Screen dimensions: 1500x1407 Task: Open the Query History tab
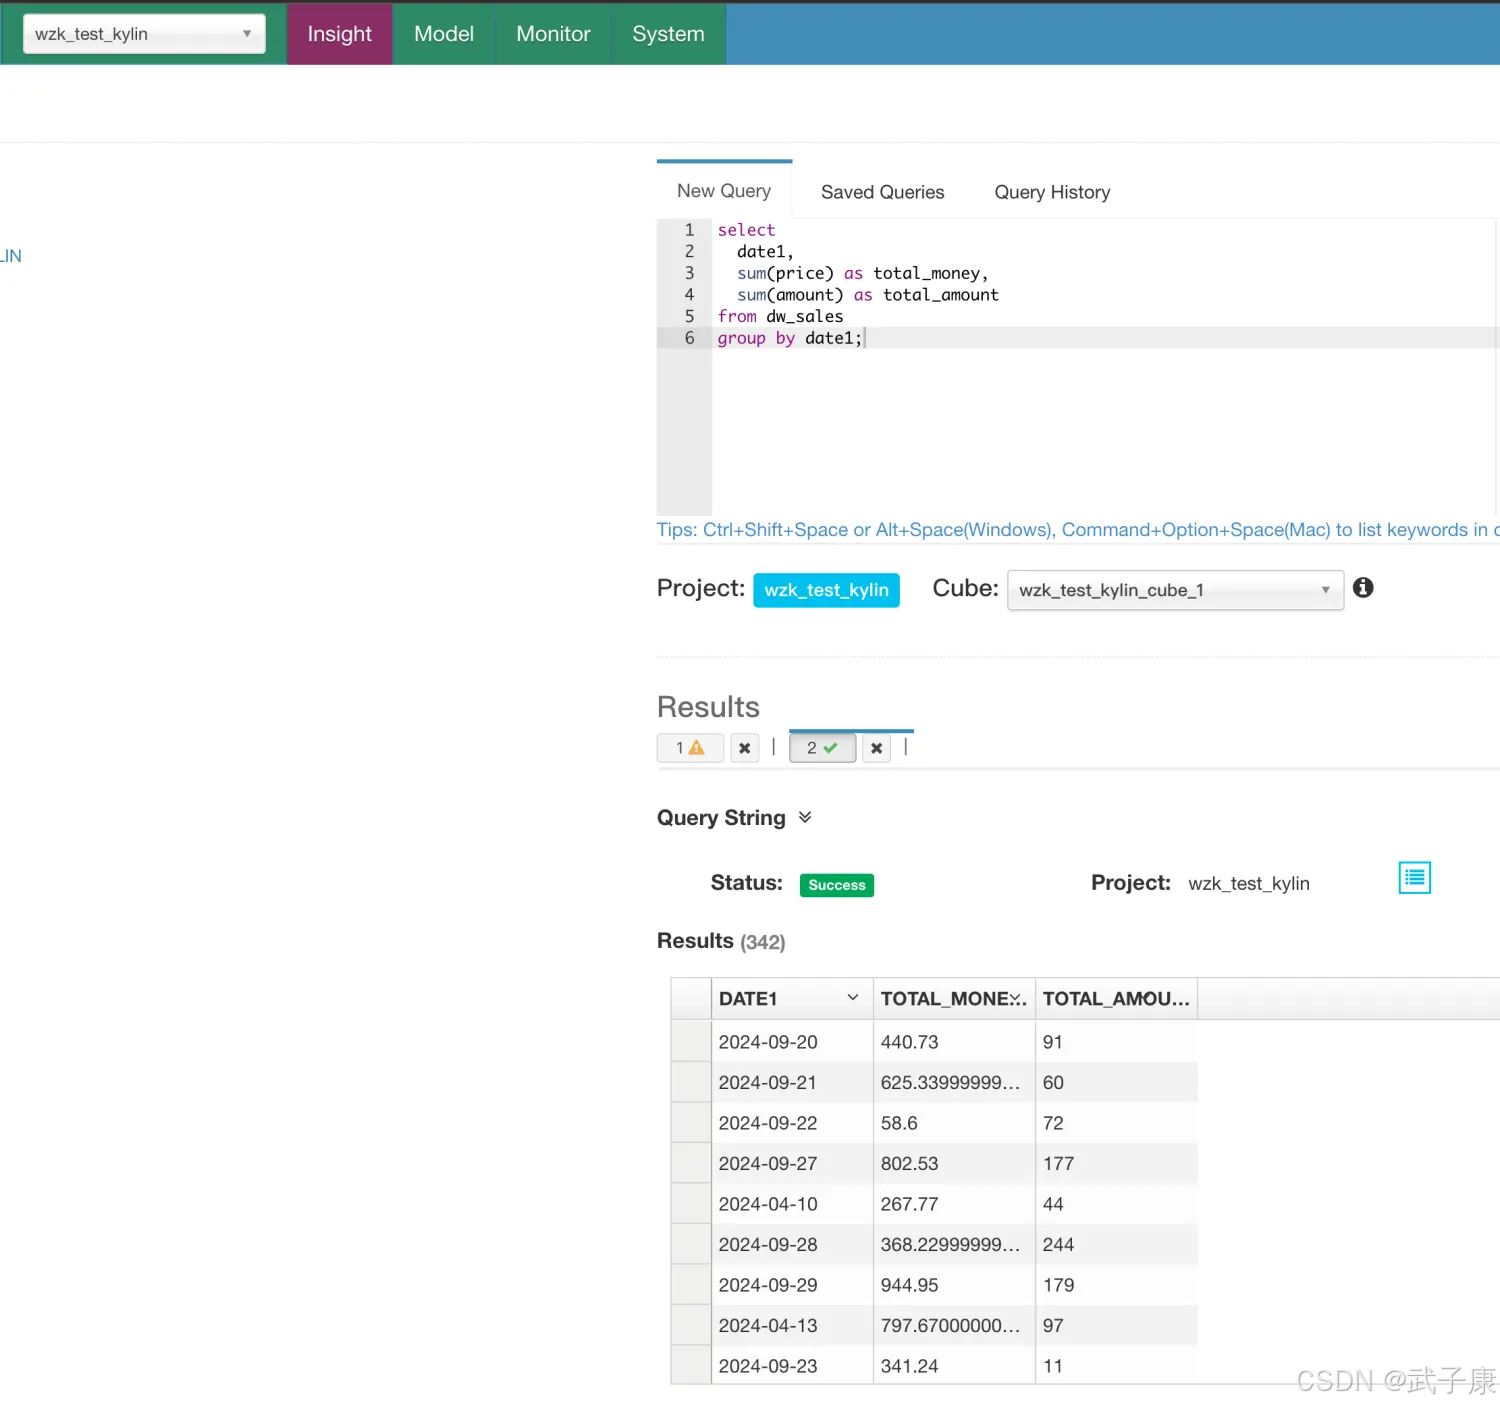[x=1052, y=192]
